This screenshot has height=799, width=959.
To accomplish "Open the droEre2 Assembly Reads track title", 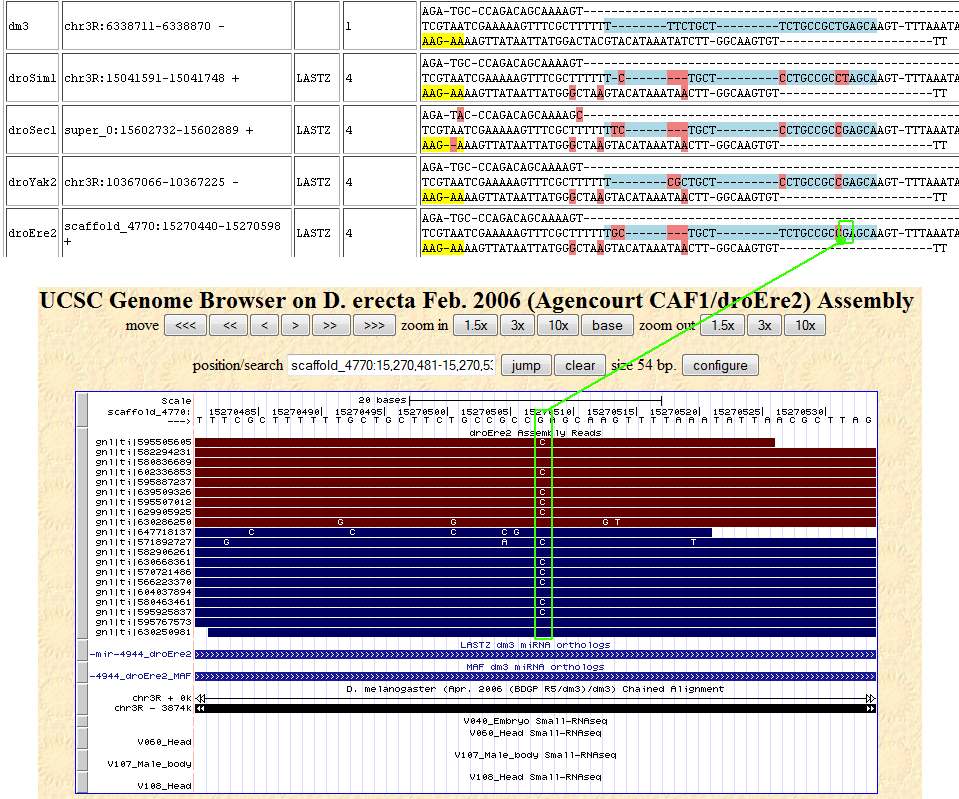I will pos(535,432).
